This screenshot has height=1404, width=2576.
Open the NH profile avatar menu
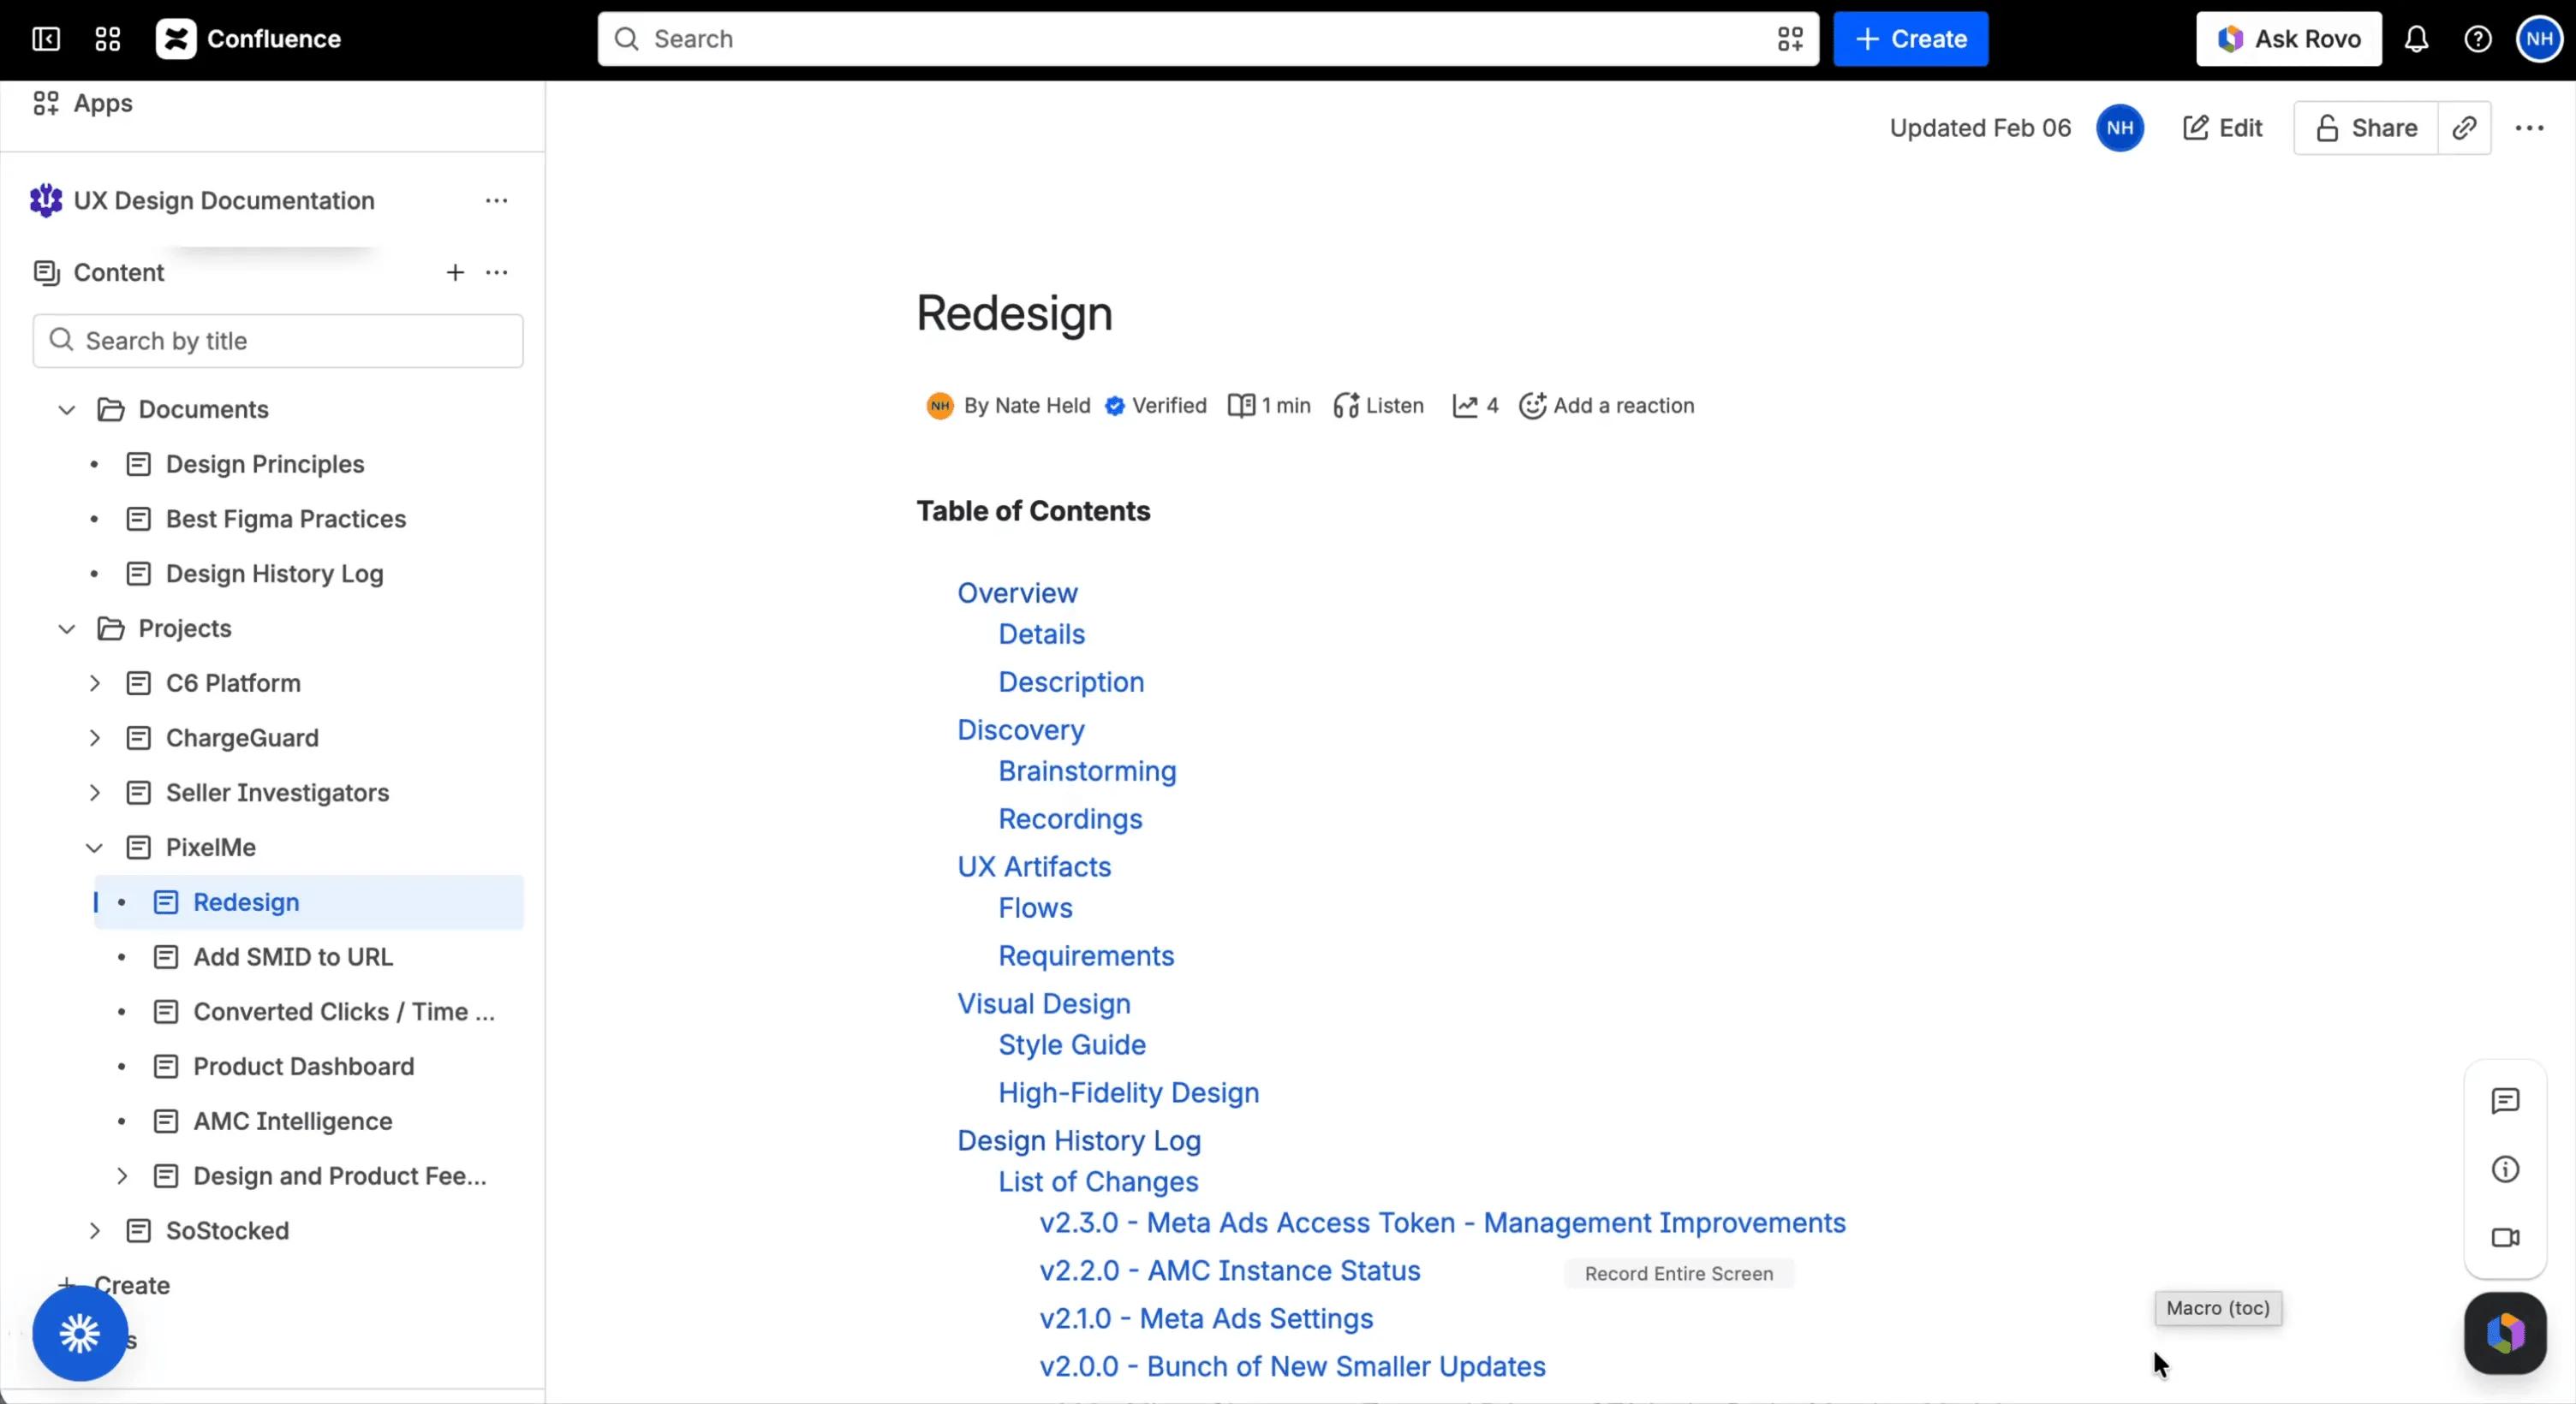[x=2539, y=39]
